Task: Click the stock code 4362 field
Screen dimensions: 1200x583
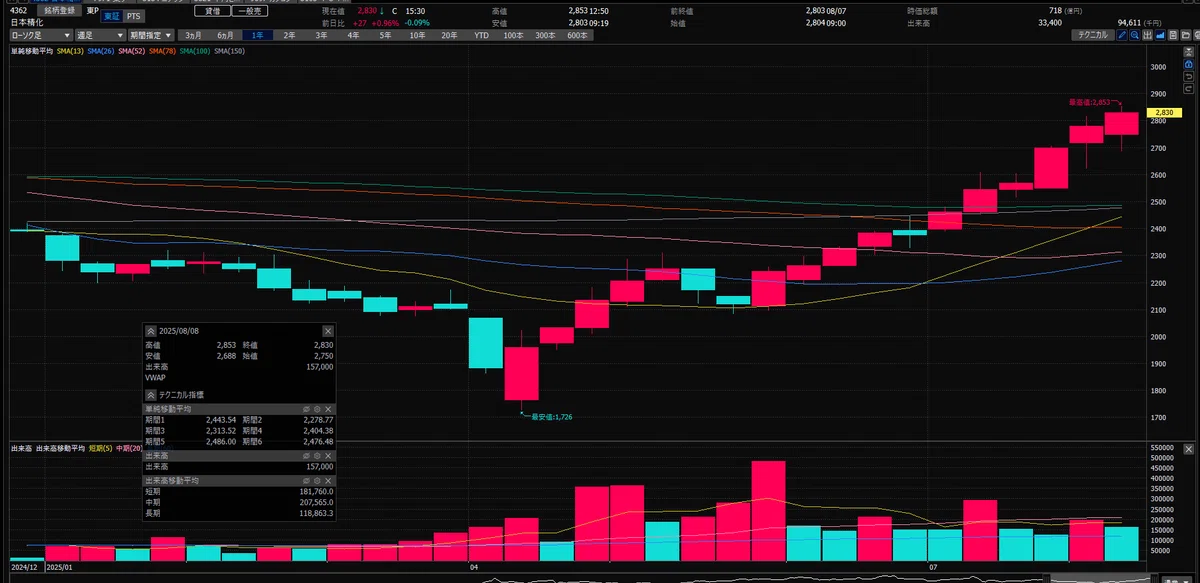Action: 18,10
